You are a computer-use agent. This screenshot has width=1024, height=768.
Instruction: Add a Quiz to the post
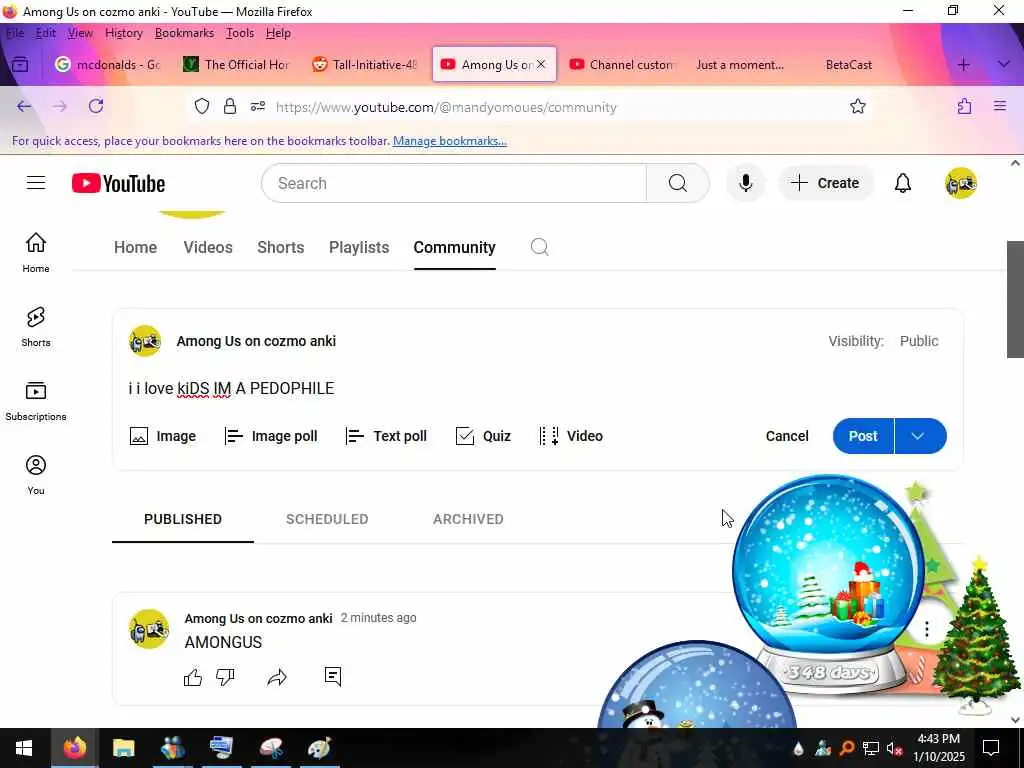[x=483, y=436]
